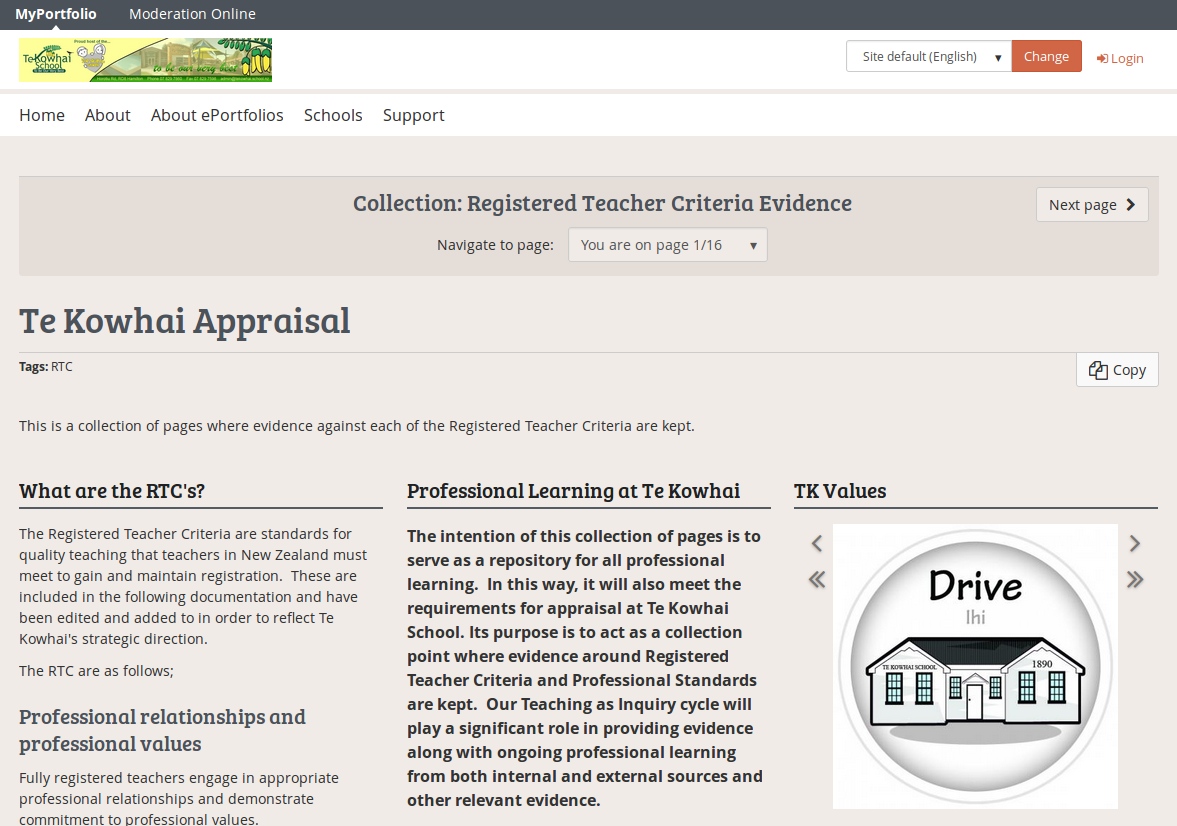Click the 'What are the RTC's?' heading
This screenshot has height=826, width=1177.
click(112, 491)
